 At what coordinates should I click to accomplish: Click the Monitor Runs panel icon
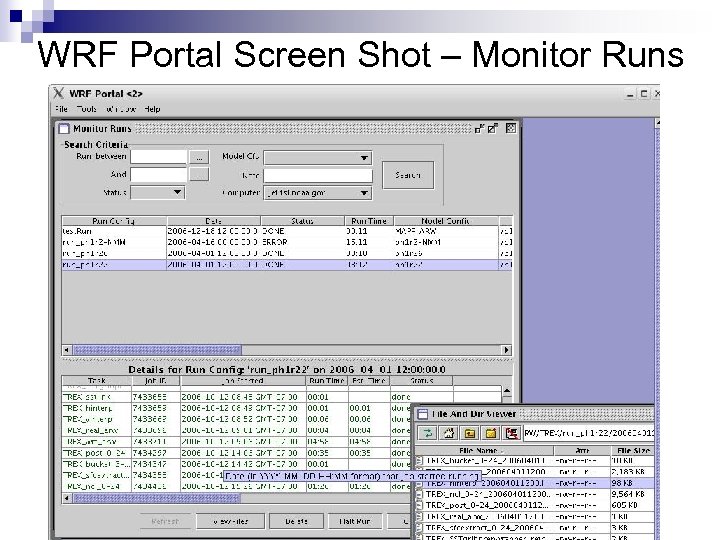(64, 129)
